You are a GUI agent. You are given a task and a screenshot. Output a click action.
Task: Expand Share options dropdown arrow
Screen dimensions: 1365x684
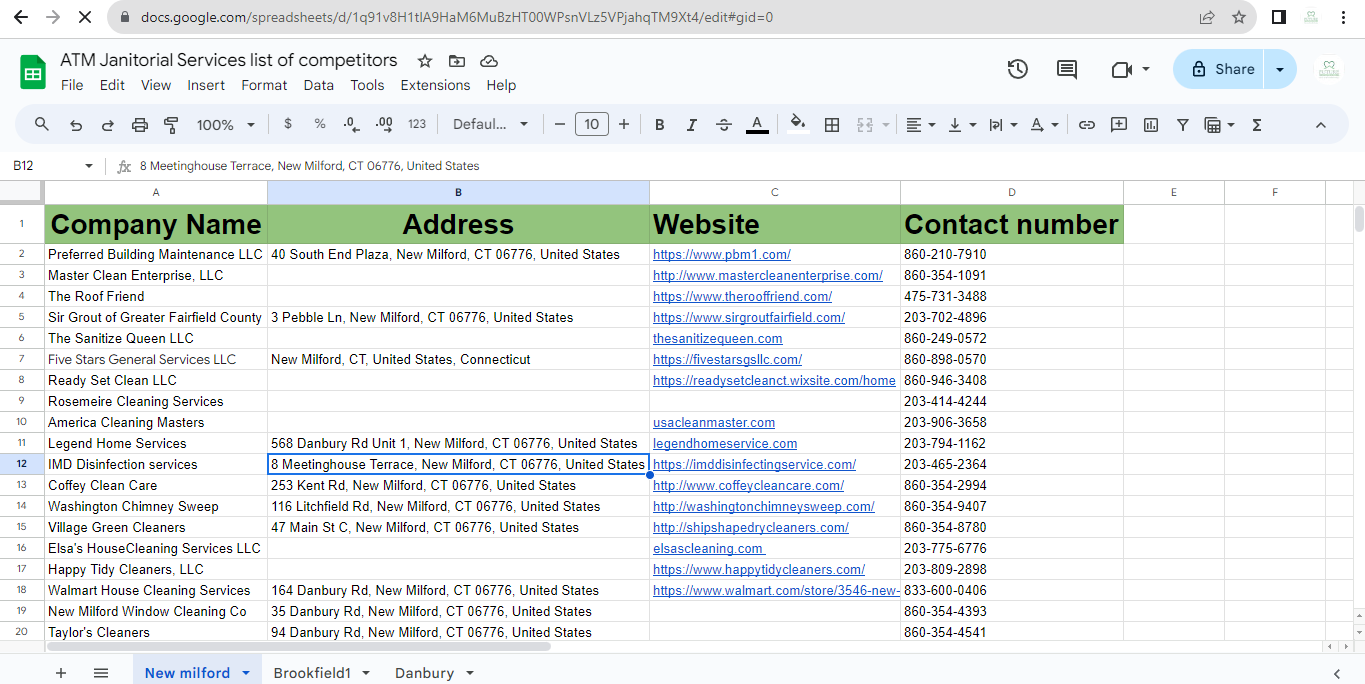(1280, 69)
